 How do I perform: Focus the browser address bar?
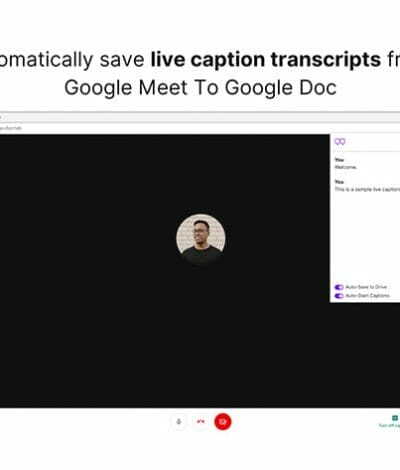[x=200, y=118]
